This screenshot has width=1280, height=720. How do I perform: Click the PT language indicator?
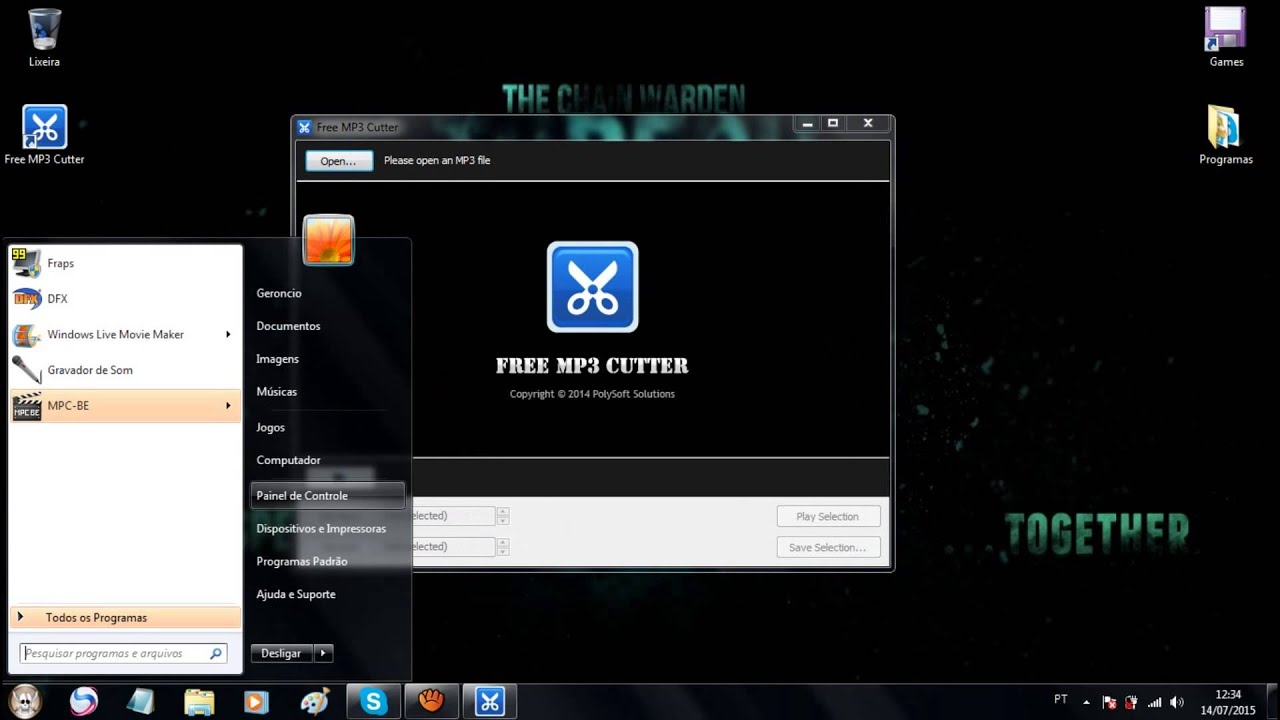pyautogui.click(x=1061, y=699)
